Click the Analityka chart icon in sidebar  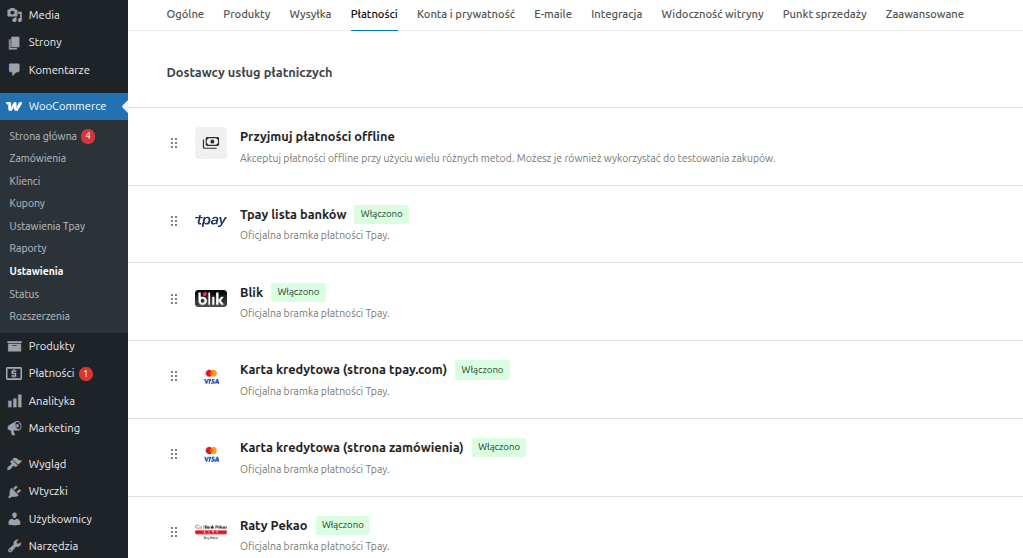[14, 401]
